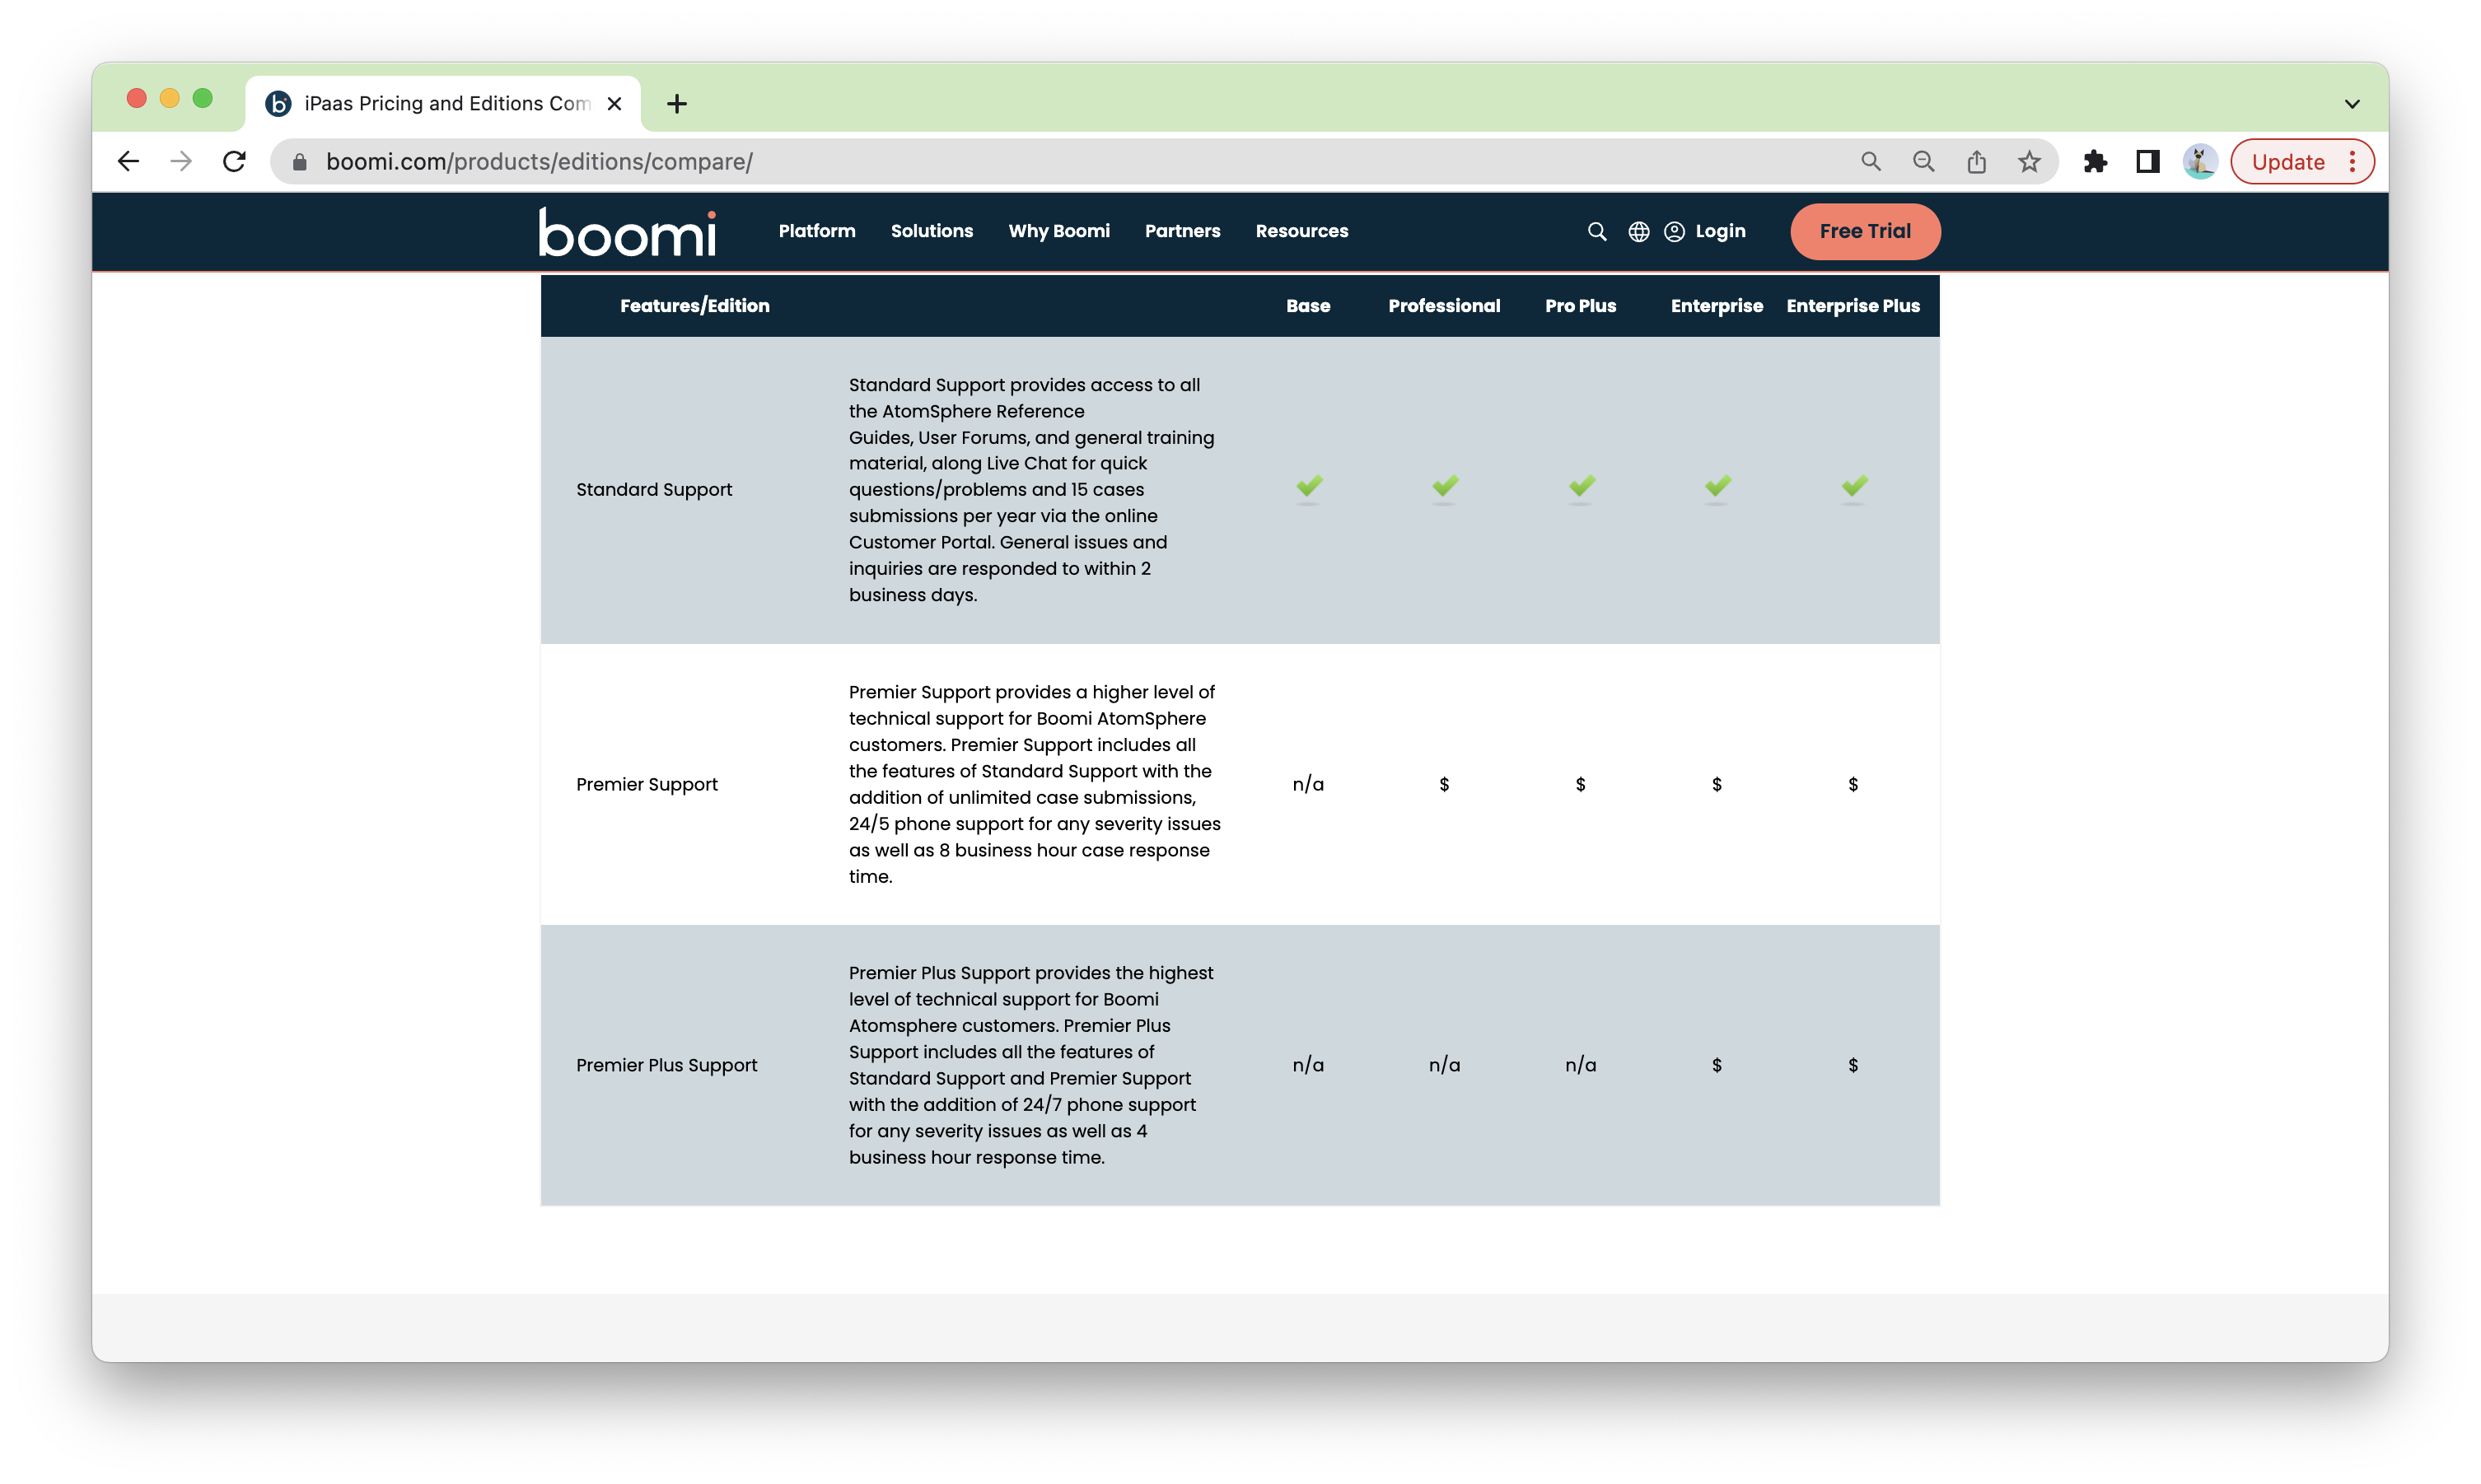Image resolution: width=2481 pixels, height=1484 pixels.
Task: Click the Free Trial button
Action: (x=1864, y=231)
